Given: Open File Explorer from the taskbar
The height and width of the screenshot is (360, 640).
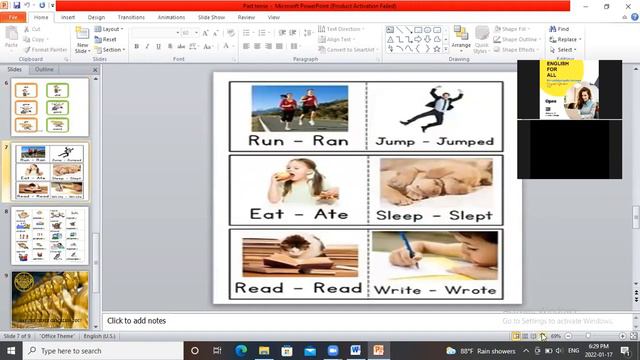Looking at the screenshot, I should tap(264, 351).
